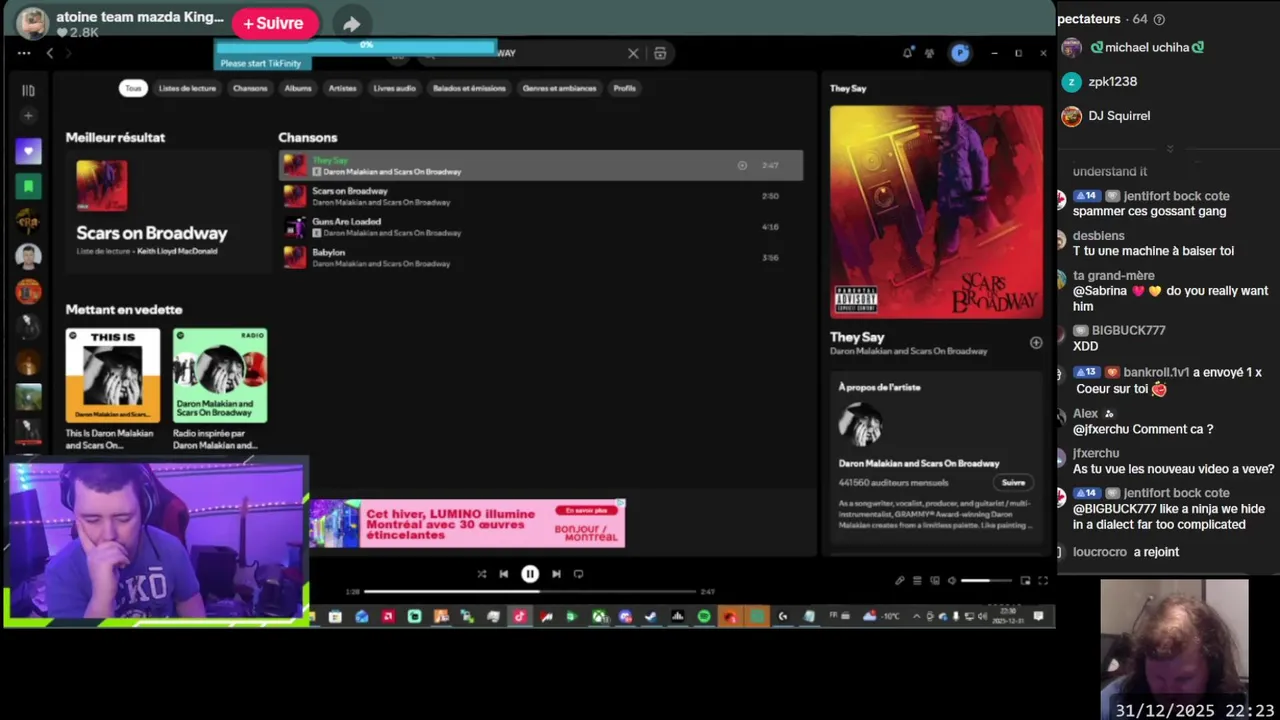Open Daron Malakian artist photo in About

pyautogui.click(x=860, y=425)
